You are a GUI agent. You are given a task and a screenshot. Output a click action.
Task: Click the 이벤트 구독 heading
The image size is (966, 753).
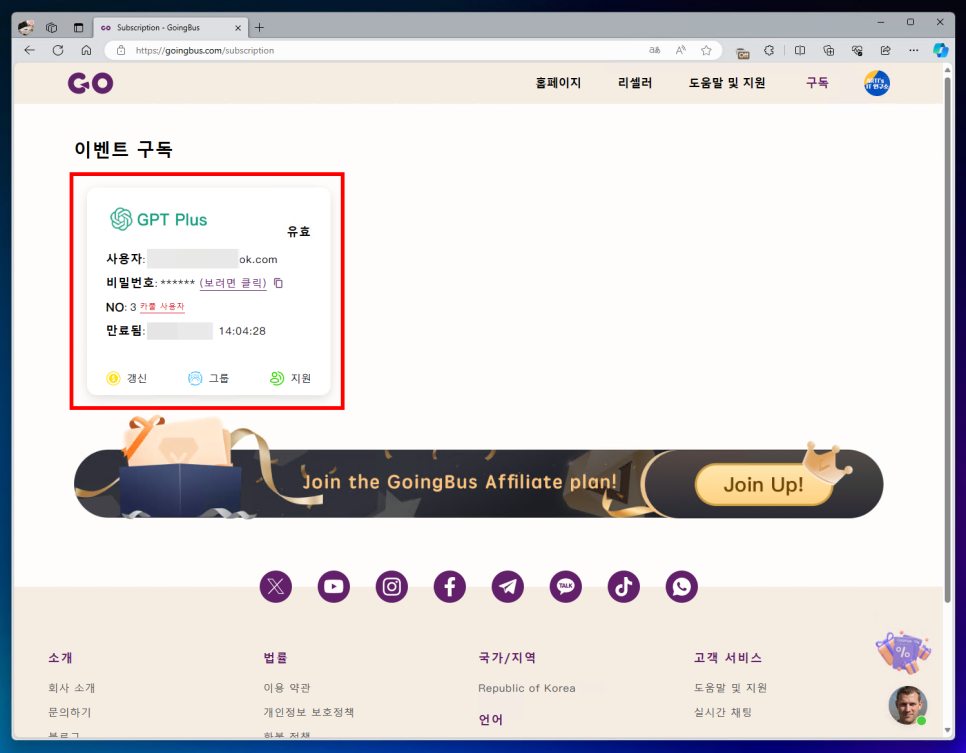click(x=123, y=149)
